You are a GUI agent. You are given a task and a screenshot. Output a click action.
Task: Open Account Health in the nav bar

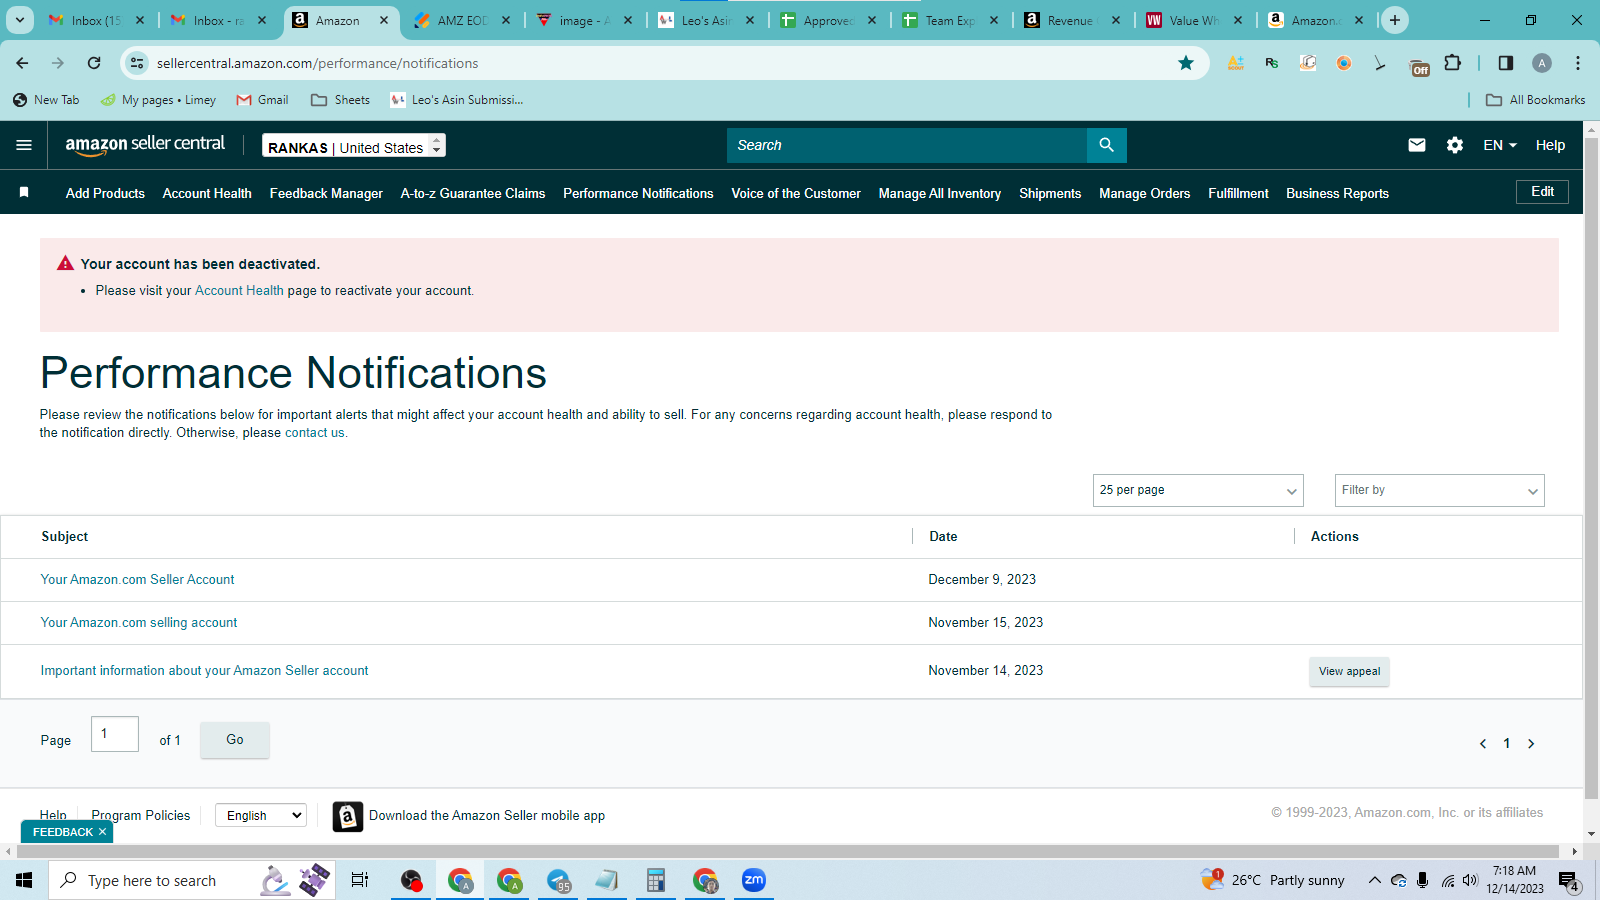click(x=207, y=193)
